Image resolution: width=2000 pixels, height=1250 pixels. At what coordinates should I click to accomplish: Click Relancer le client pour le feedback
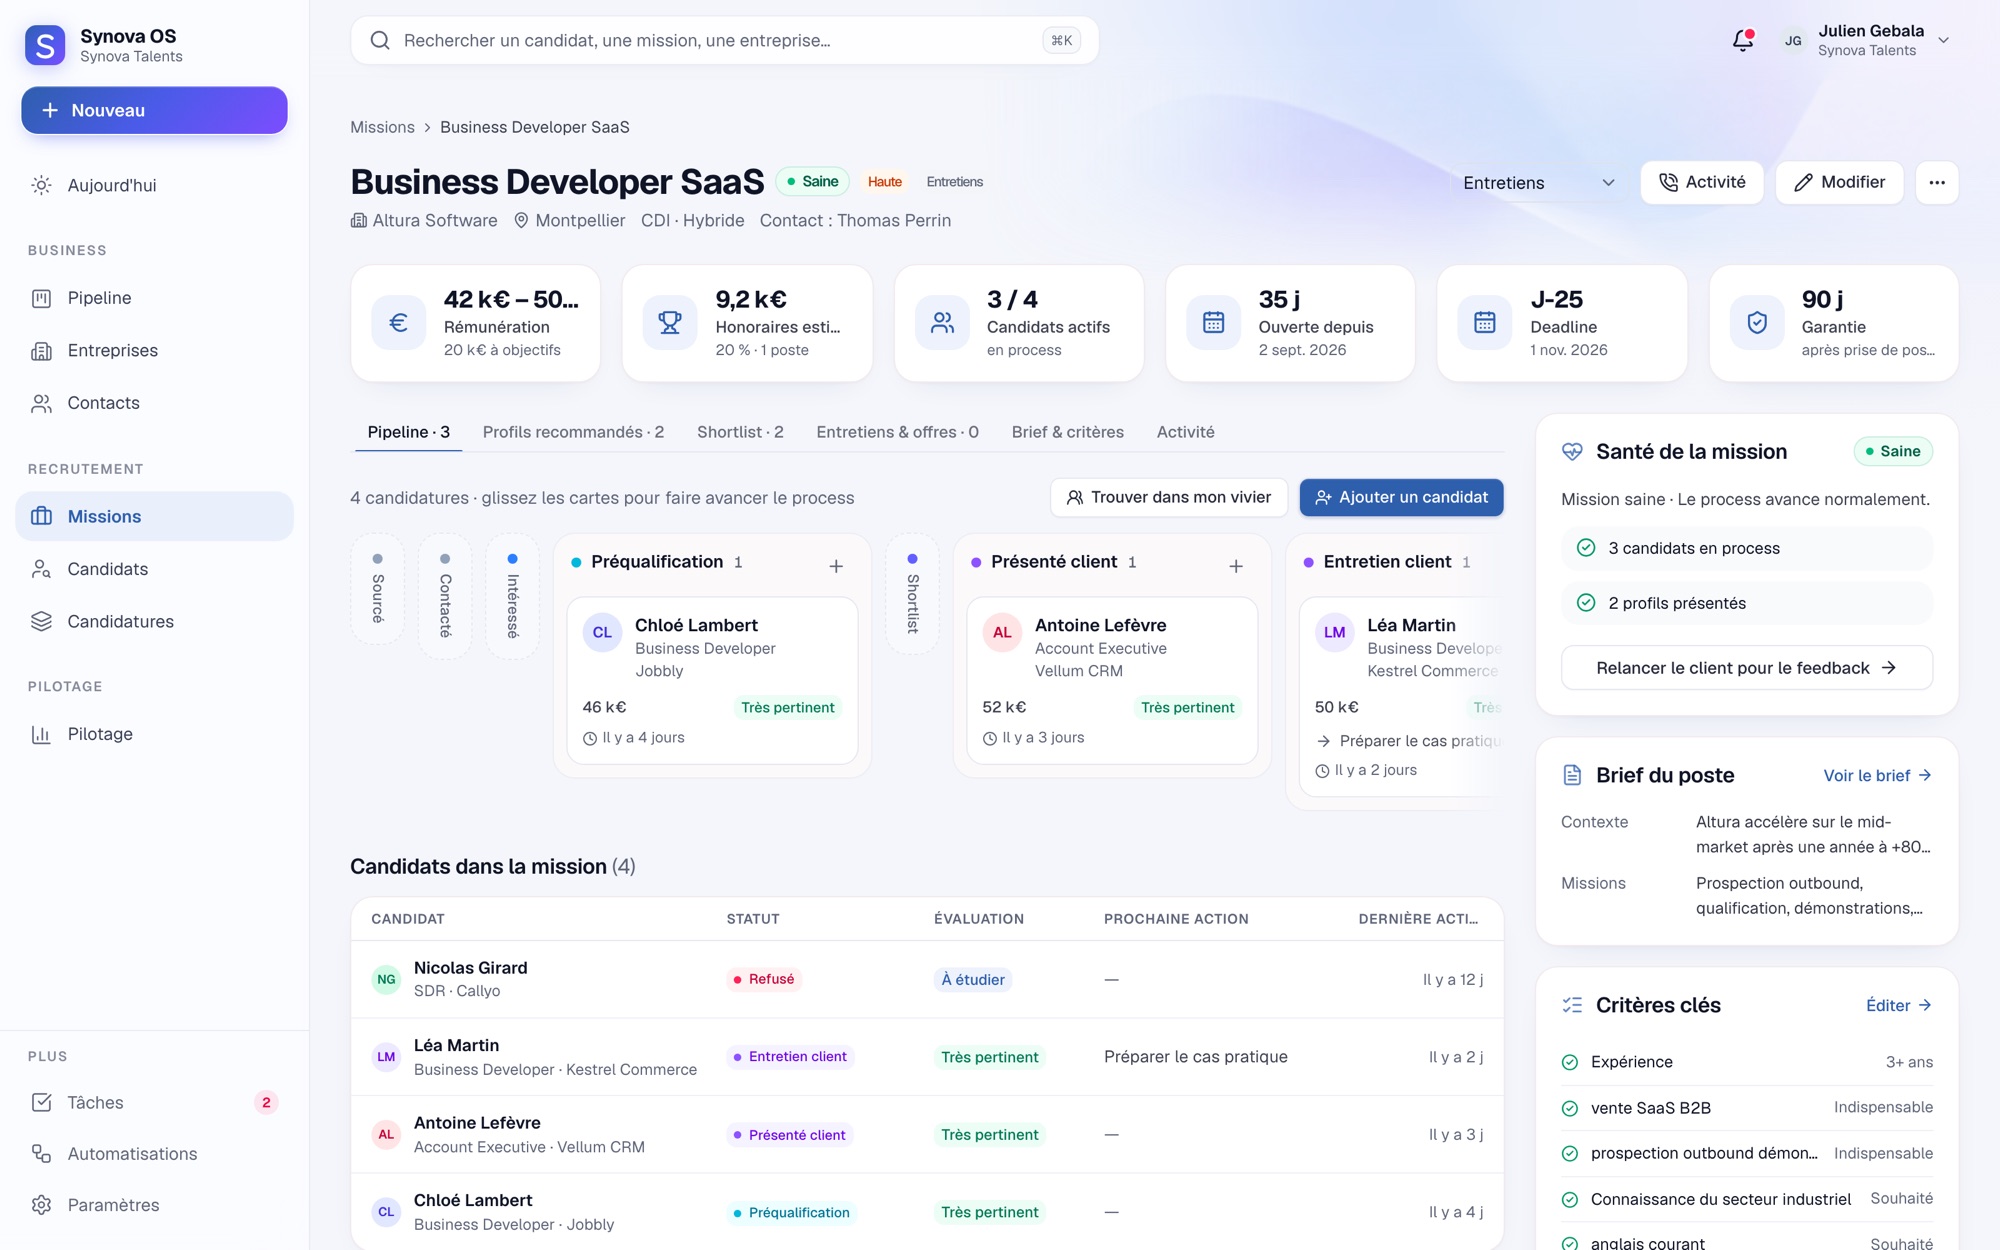[1746, 667]
